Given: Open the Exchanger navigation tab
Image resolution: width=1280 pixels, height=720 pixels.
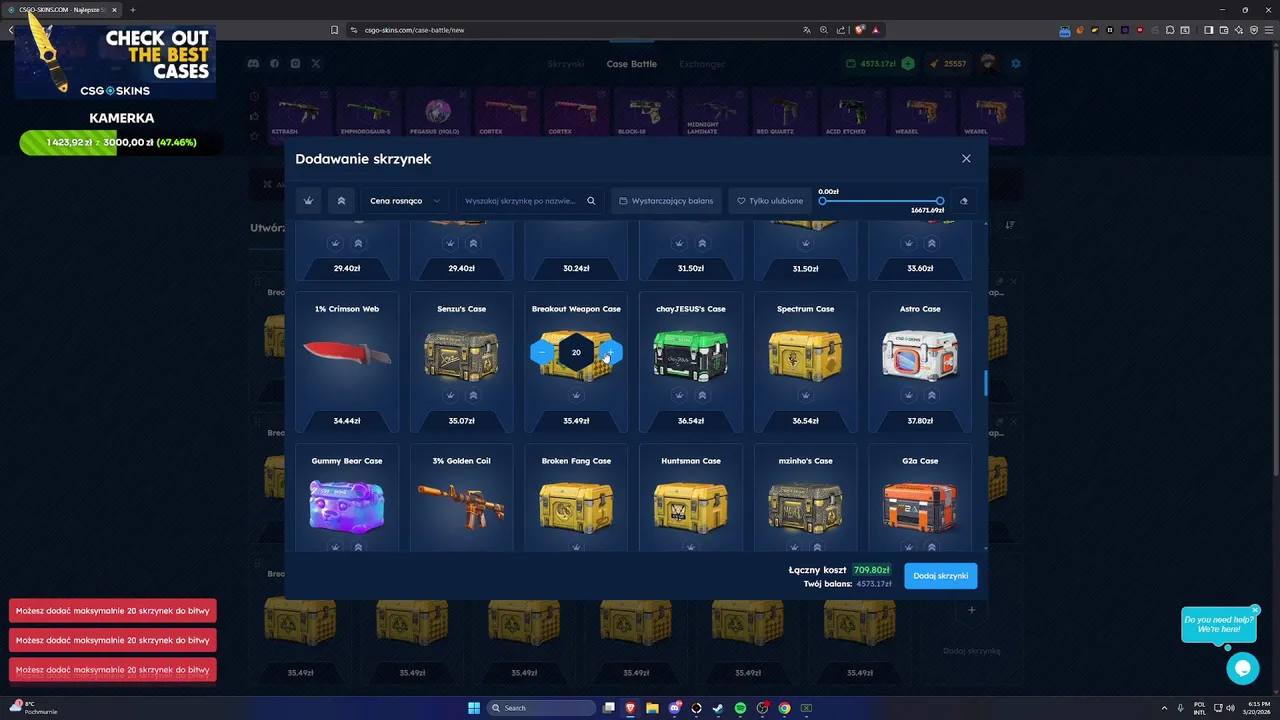Looking at the screenshot, I should click(702, 64).
